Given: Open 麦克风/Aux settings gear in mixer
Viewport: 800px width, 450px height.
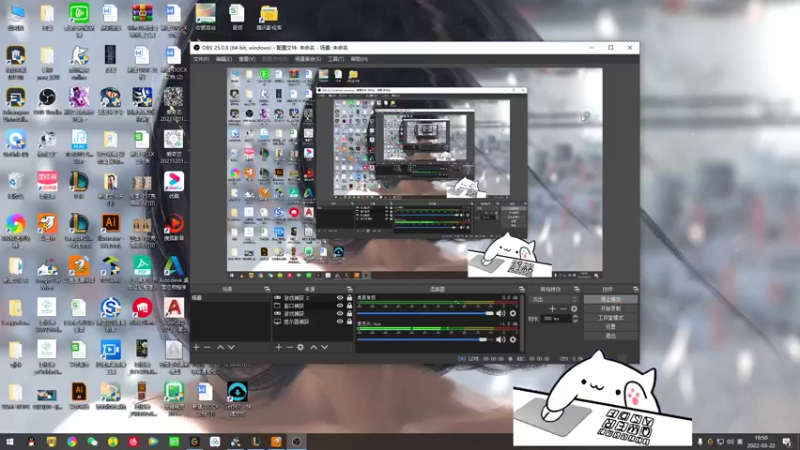Looking at the screenshot, I should coord(513,339).
